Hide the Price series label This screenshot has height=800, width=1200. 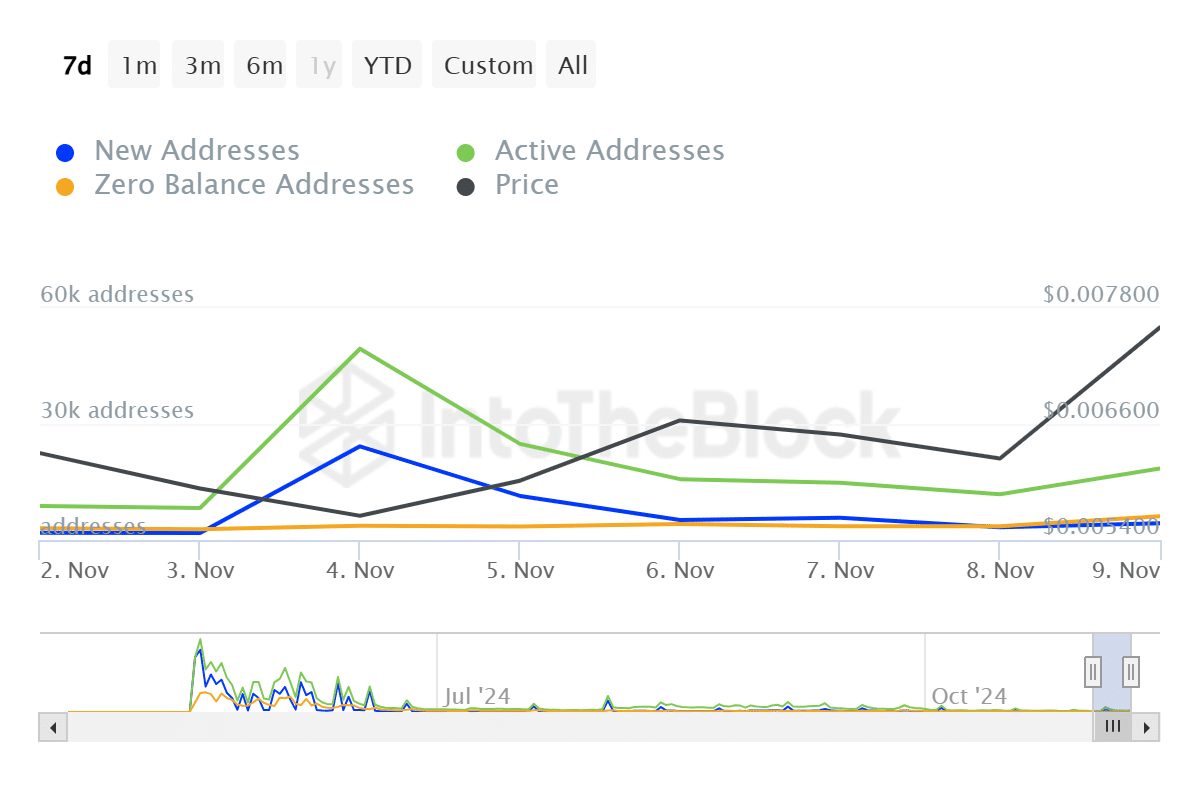(527, 185)
